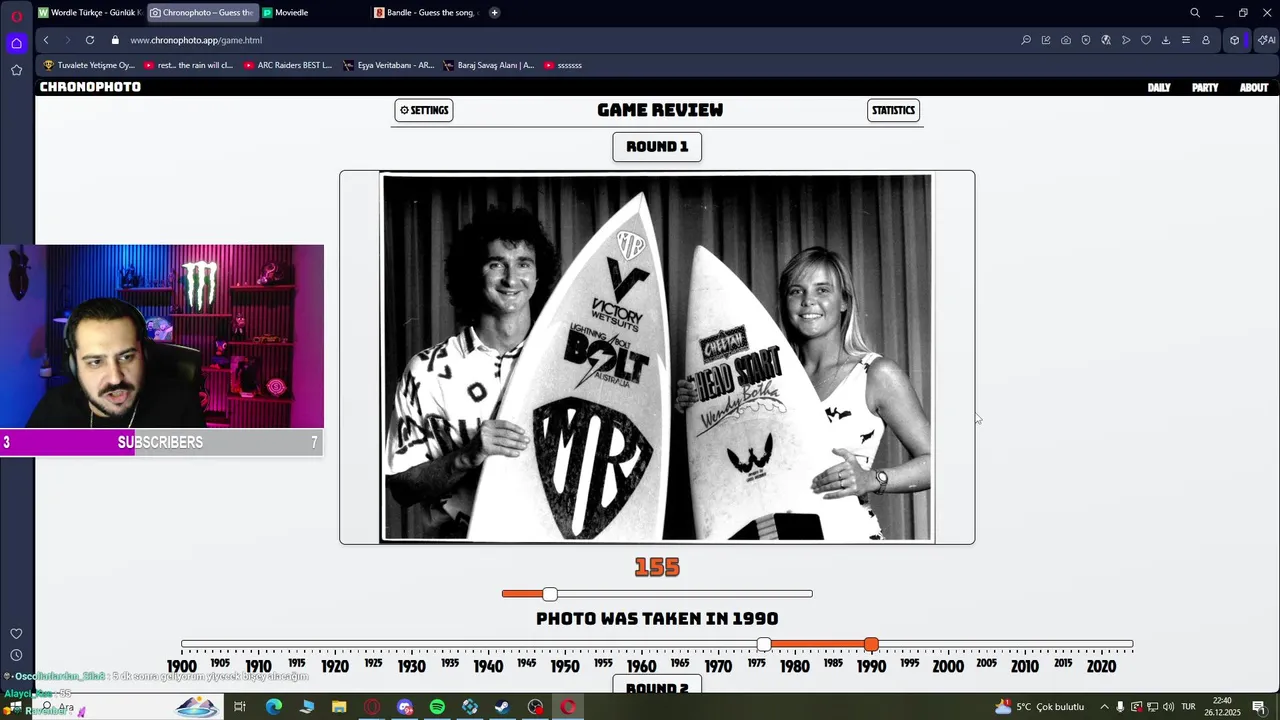The width and height of the screenshot is (1280, 720).
Task: Open the volume speaker tray icon
Action: [1168, 707]
